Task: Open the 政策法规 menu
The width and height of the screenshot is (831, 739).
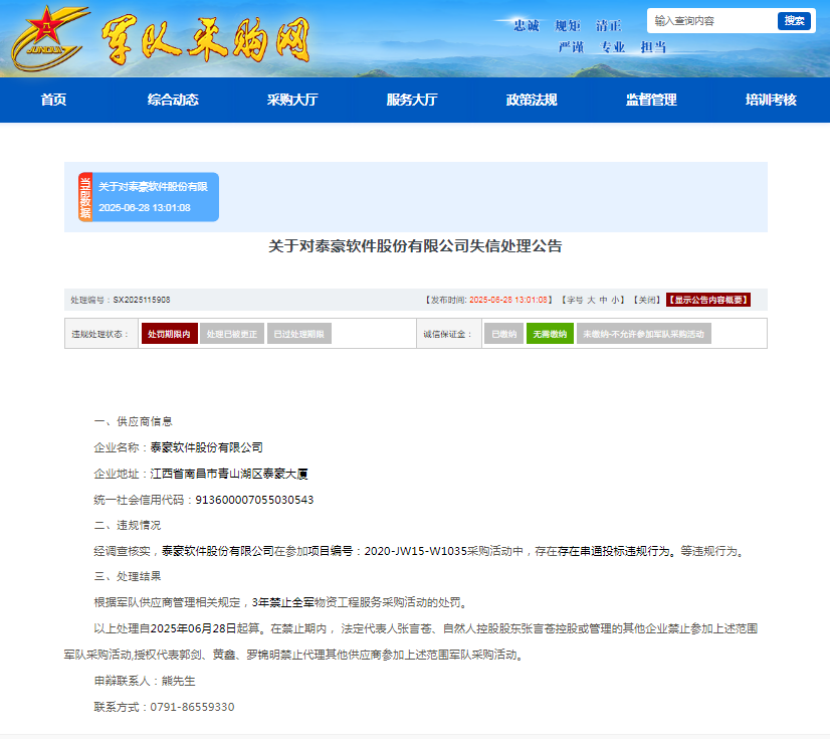Action: pyautogui.click(x=532, y=100)
